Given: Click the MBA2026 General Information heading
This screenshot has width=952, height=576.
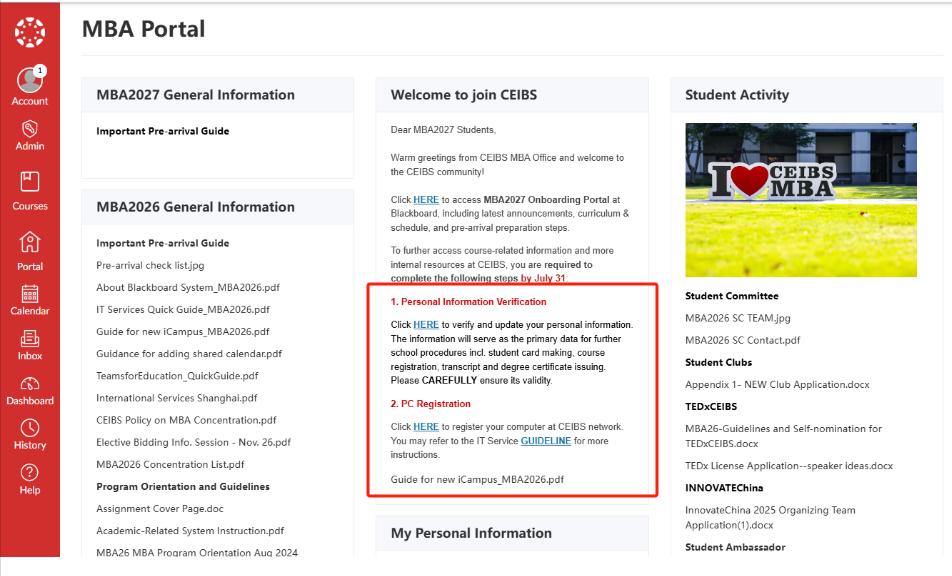Looking at the screenshot, I should pyautogui.click(x=196, y=207).
